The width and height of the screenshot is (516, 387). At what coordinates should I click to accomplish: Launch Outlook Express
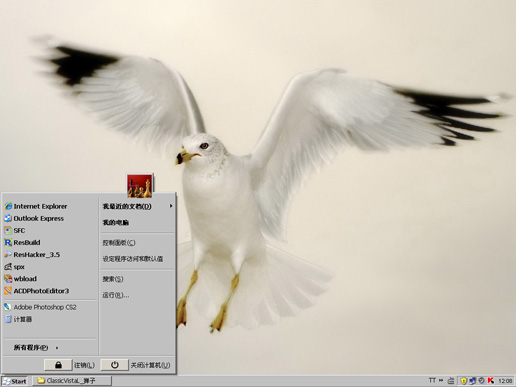[x=49, y=218]
